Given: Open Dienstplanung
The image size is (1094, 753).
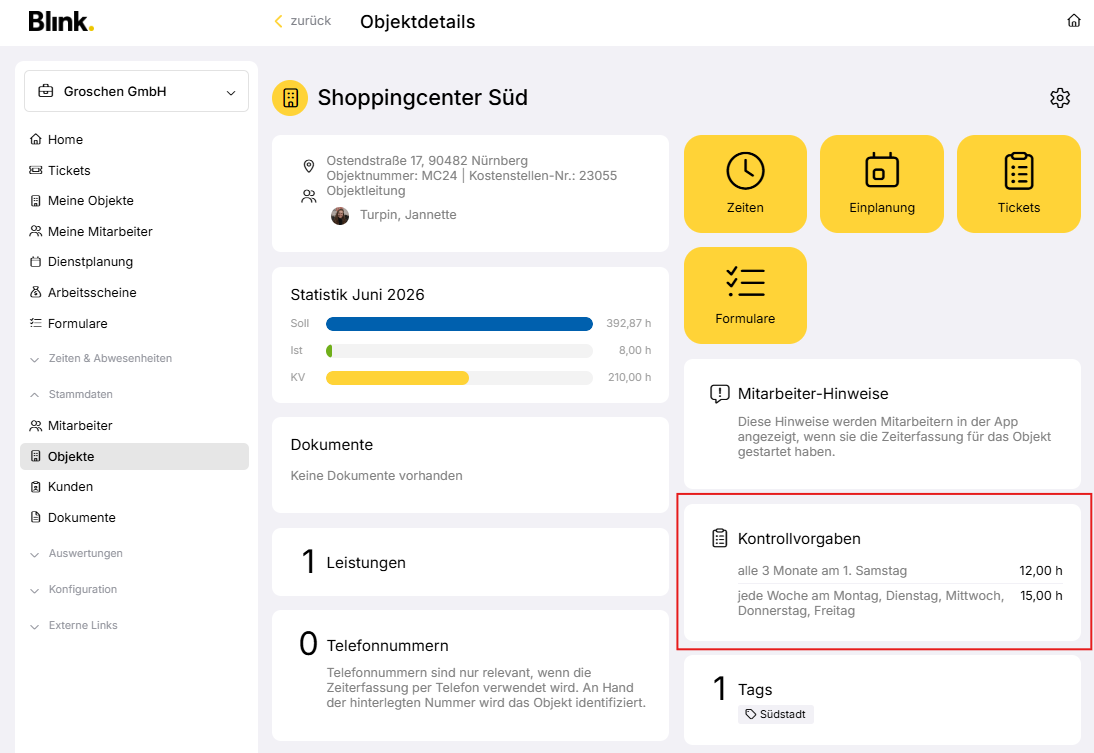Looking at the screenshot, I should click(x=90, y=262).
